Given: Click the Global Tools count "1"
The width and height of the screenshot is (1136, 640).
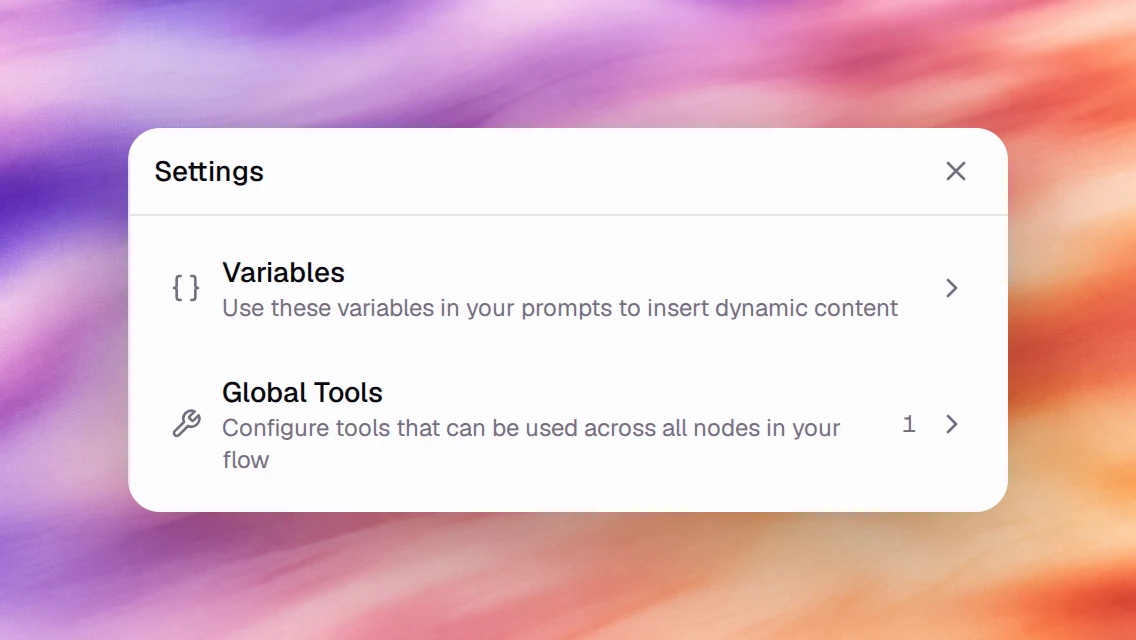Looking at the screenshot, I should coord(909,424).
